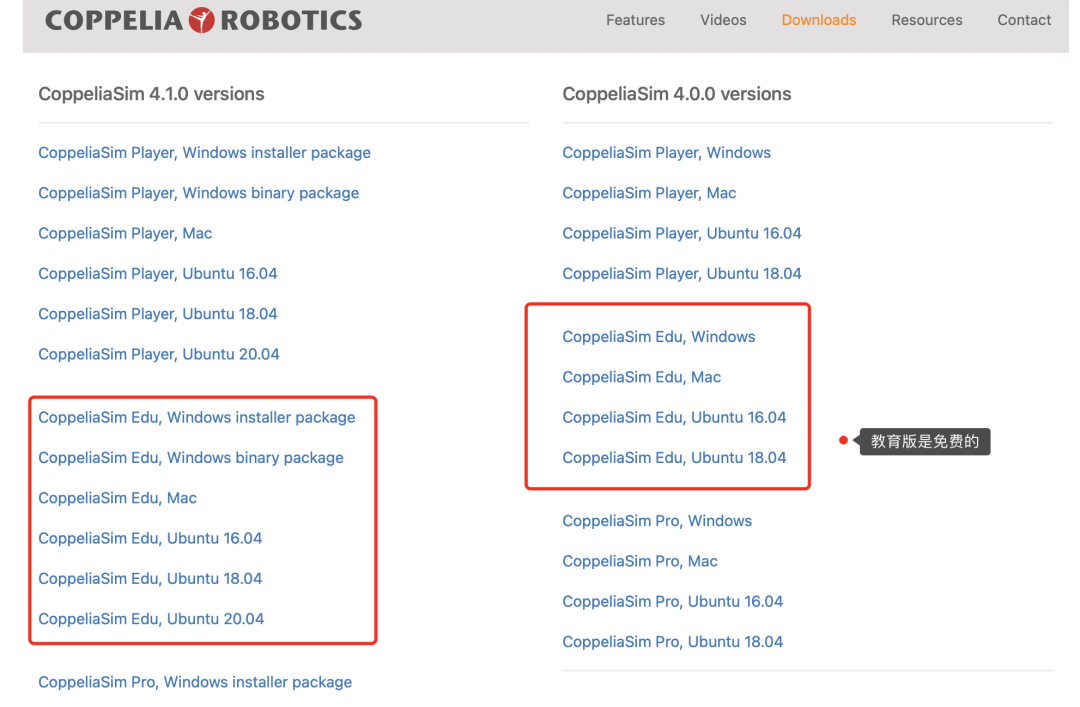Download CoppeliaSim 4.0.0 Edu for Windows
This screenshot has width=1080, height=707.
(658, 337)
